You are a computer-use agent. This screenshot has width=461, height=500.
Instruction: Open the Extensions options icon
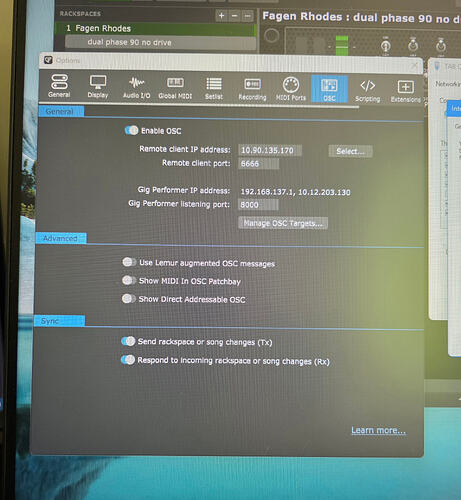tap(406, 91)
